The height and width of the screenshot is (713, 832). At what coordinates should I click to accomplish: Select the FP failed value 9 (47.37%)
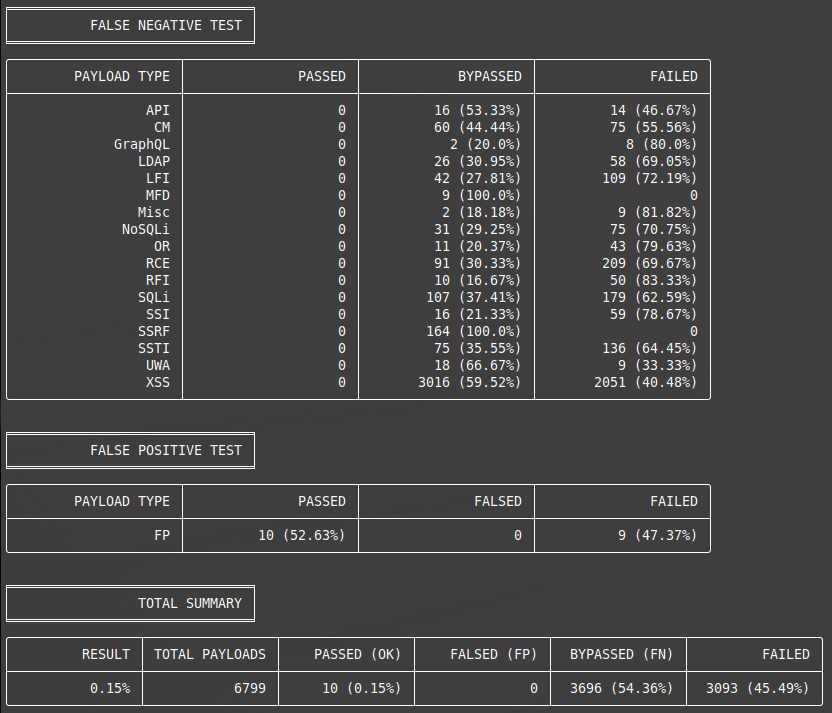[x=657, y=535]
